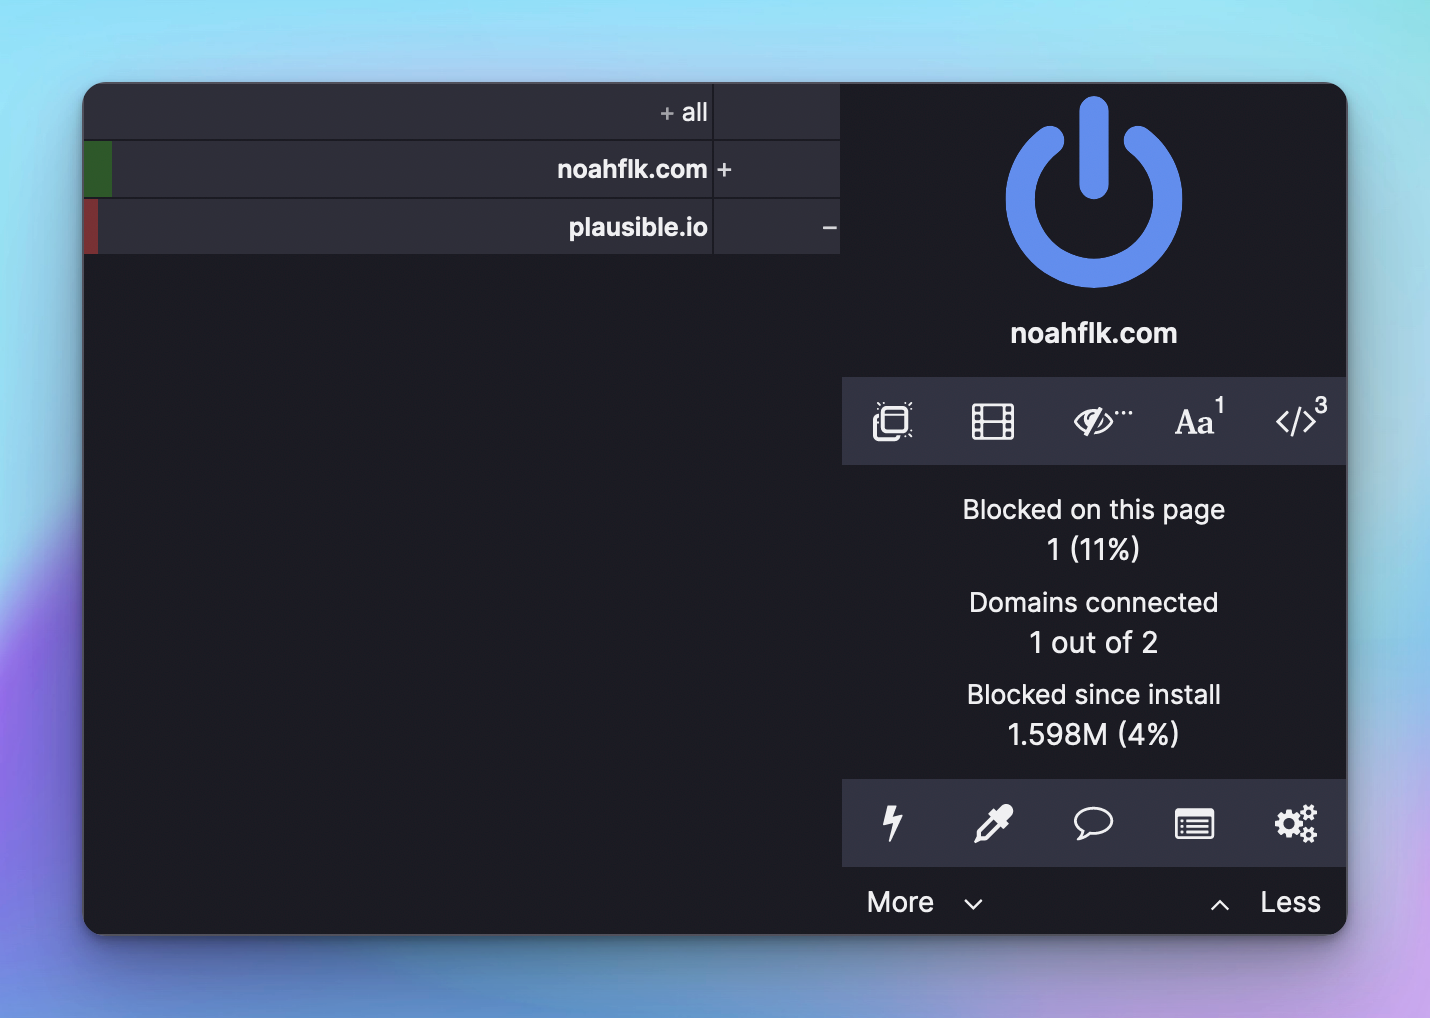Image resolution: width=1430 pixels, height=1018 pixels.
Task: Report an issue using the chat icon
Action: point(1093,824)
